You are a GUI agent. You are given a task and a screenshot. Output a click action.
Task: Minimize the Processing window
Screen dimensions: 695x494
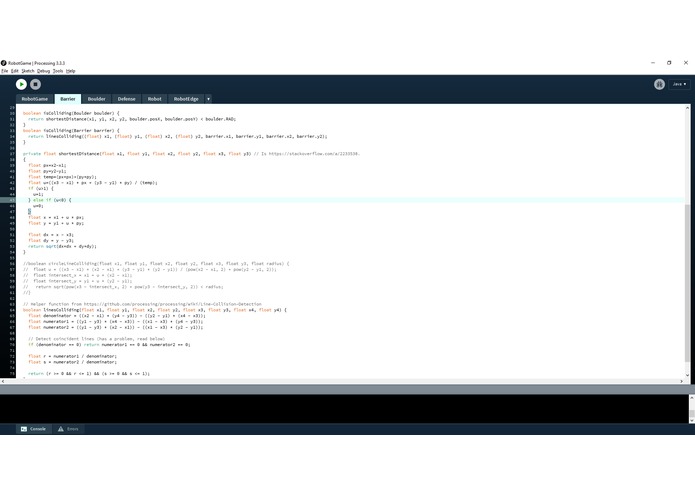(653, 63)
